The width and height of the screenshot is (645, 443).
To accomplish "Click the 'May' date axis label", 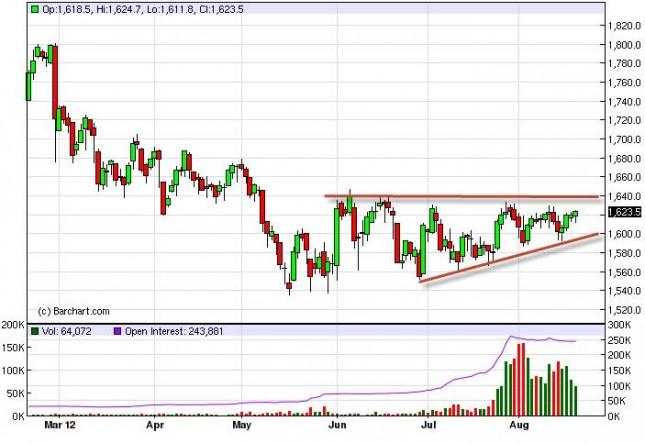I will (x=241, y=425).
